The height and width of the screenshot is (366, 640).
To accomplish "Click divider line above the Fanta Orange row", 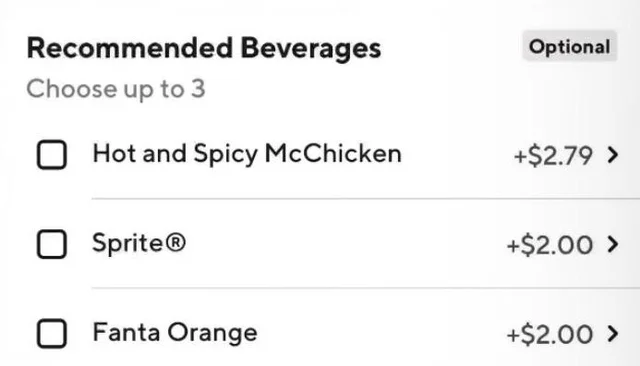I will point(366,288).
